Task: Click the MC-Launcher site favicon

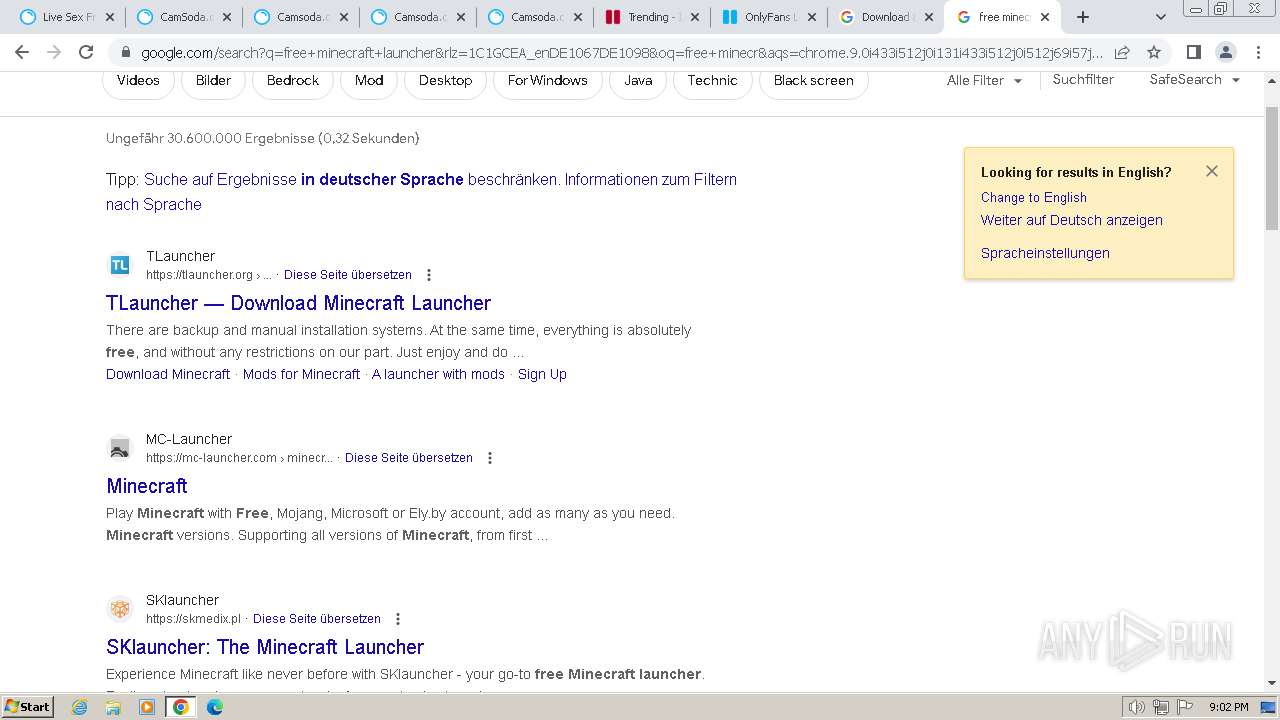Action: click(x=120, y=448)
